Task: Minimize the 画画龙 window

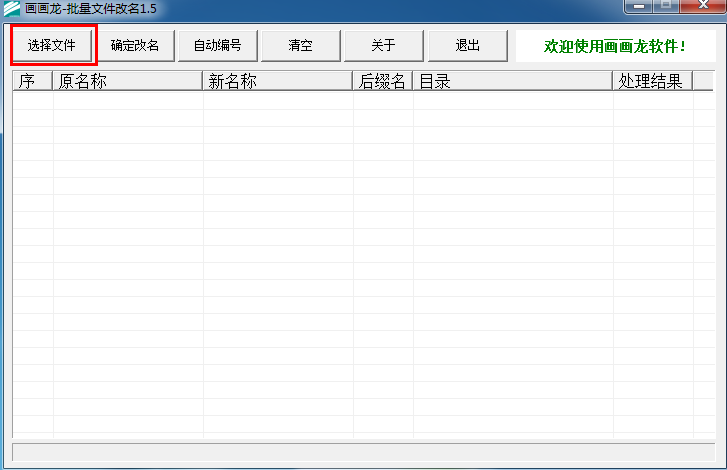Action: pyautogui.click(x=639, y=6)
